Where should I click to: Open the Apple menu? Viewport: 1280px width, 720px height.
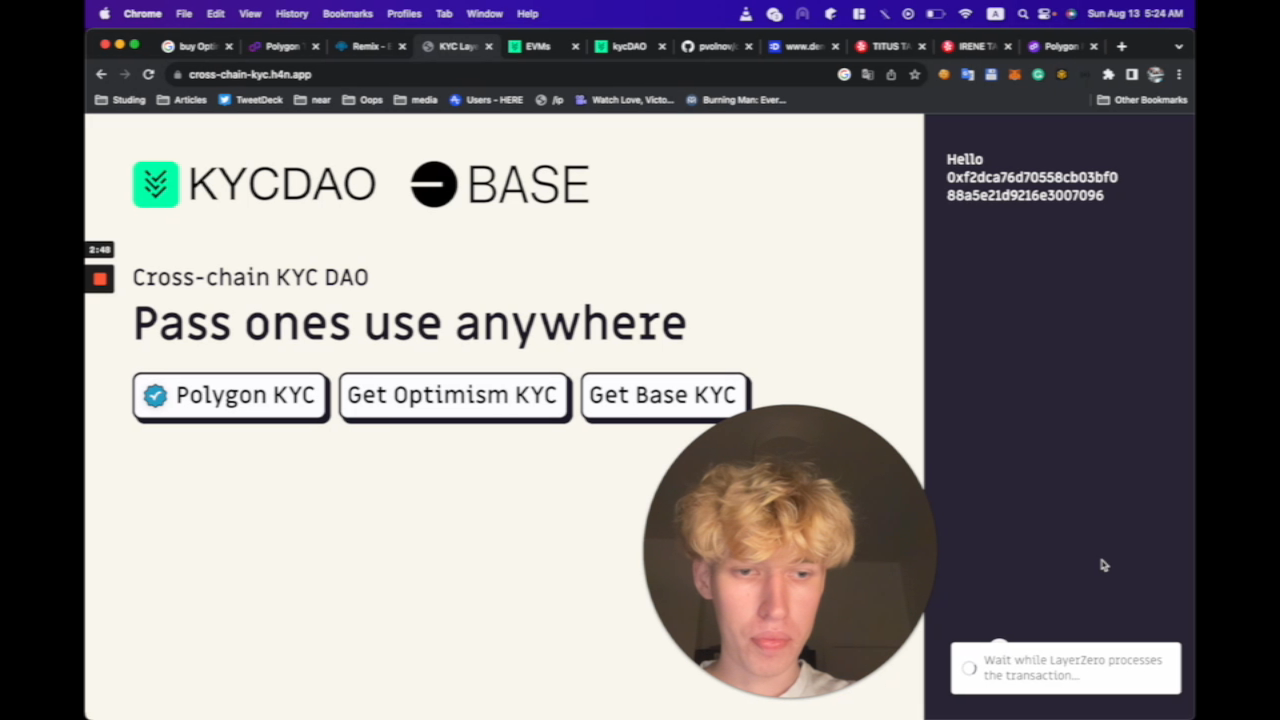104,14
